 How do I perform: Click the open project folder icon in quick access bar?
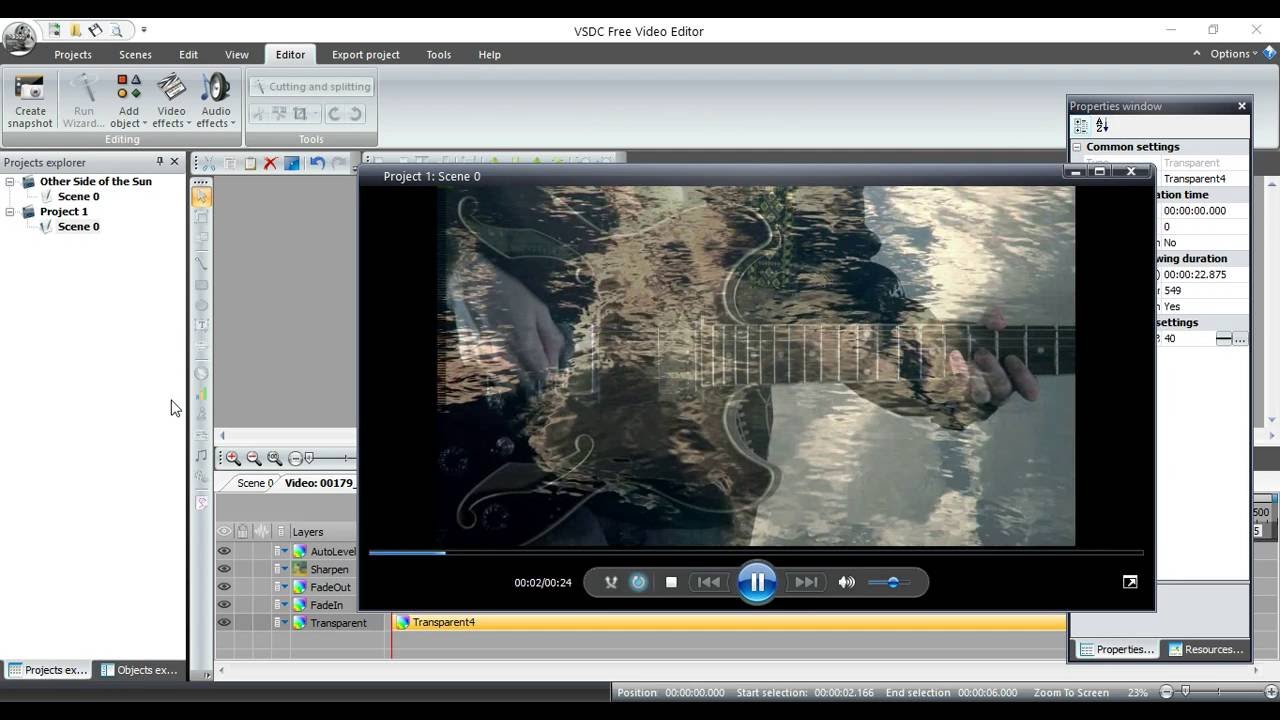point(75,31)
